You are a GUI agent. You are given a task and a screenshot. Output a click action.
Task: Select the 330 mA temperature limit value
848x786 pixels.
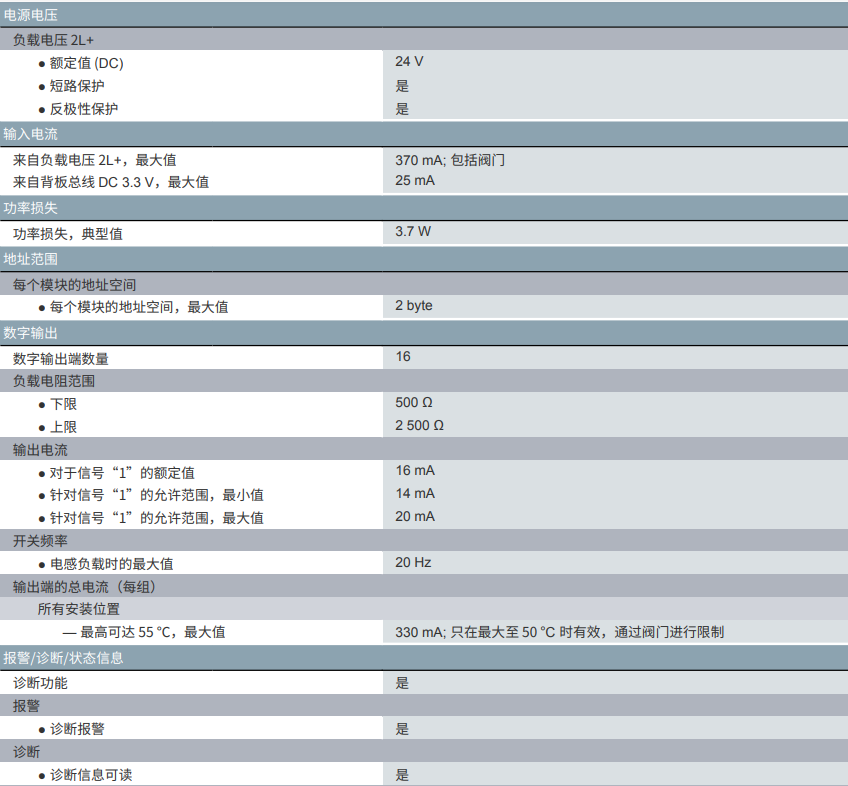tap(559, 632)
